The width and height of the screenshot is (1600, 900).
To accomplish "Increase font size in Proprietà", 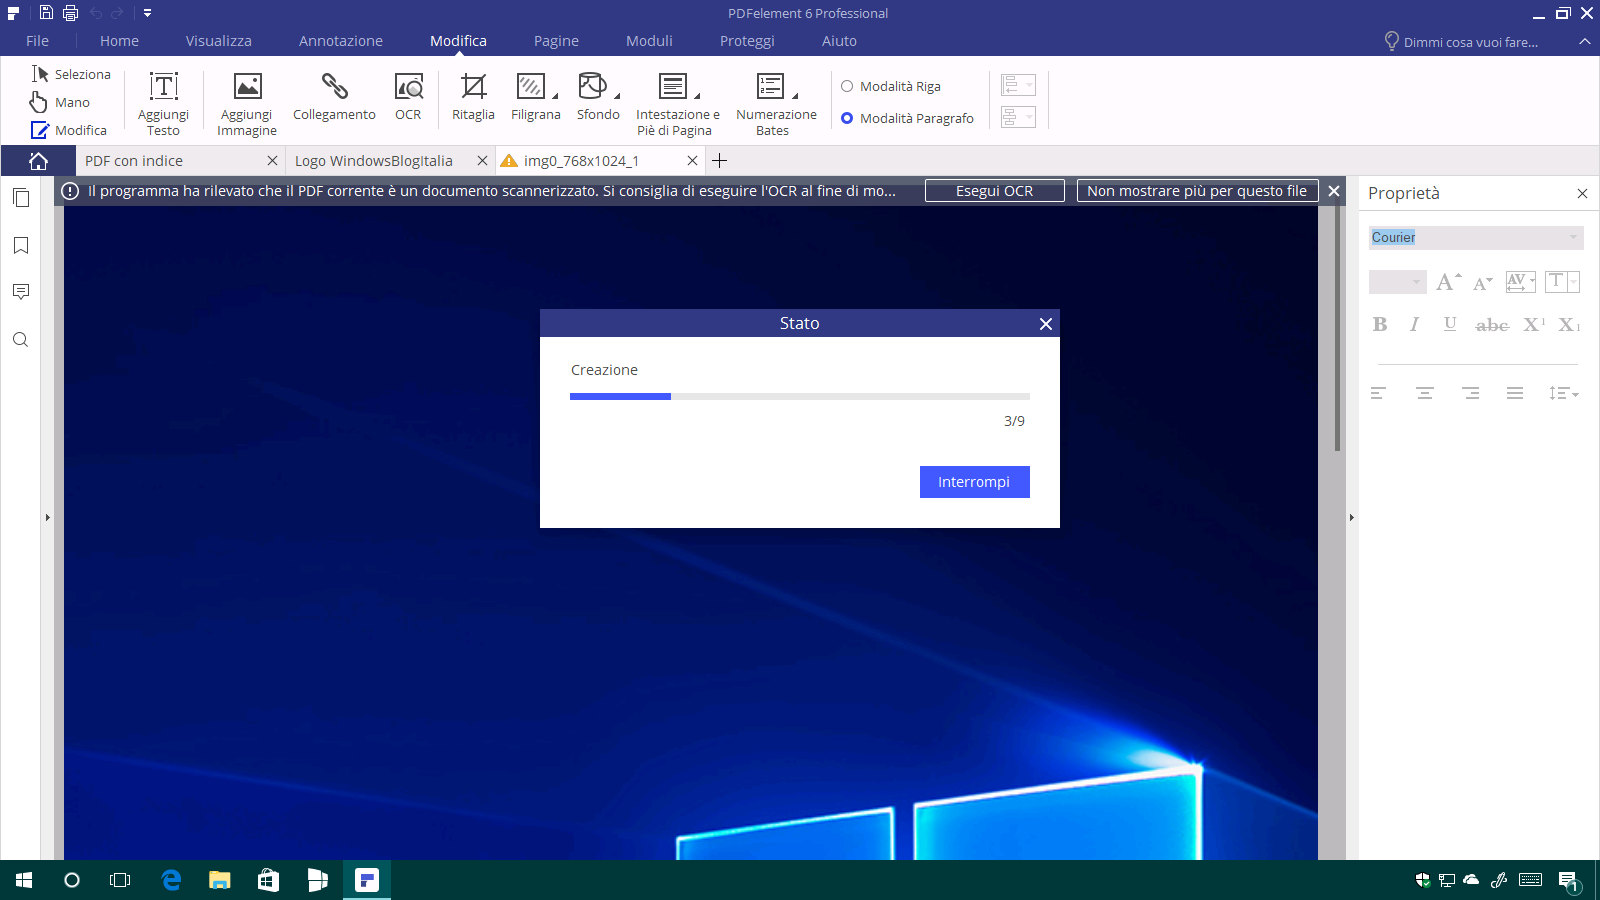I will (x=1449, y=282).
